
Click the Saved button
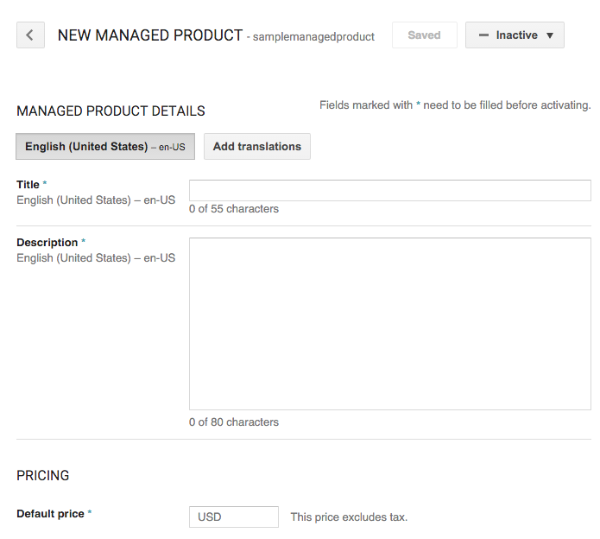coord(424,36)
